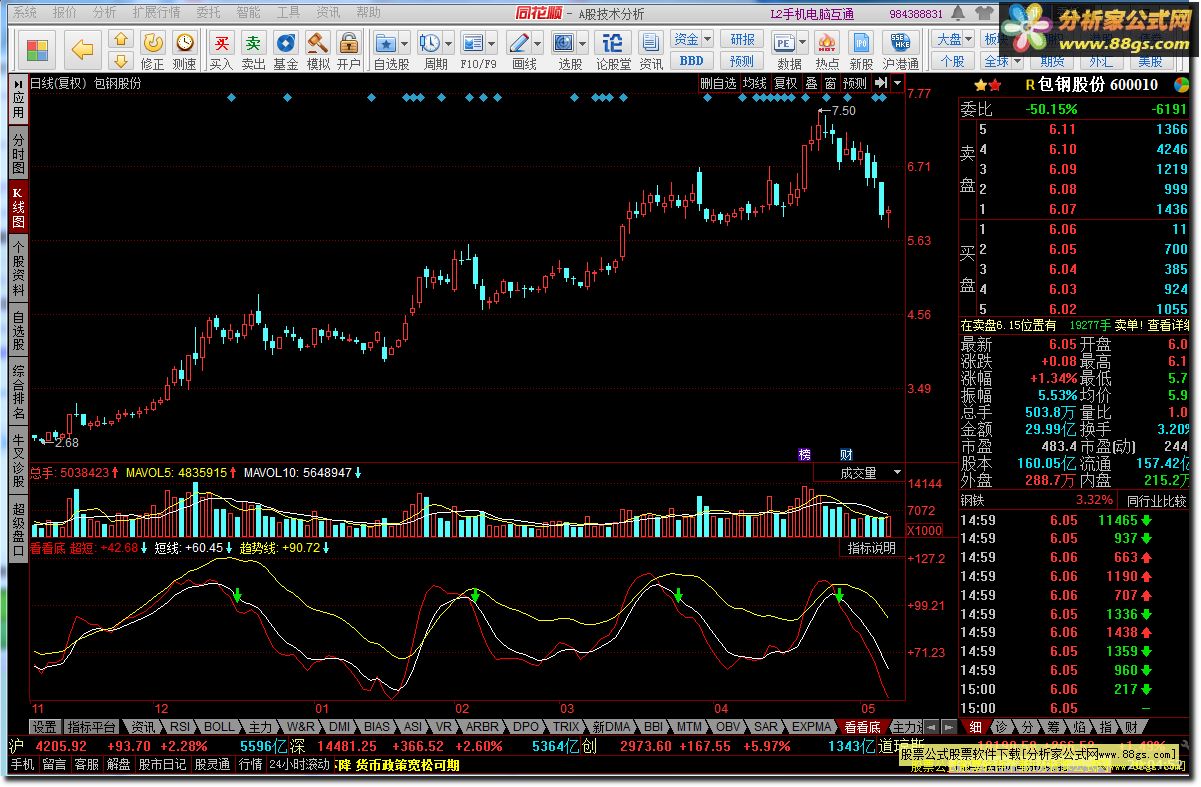
Task: Click the T-shirt skin icon in title bar
Action: 984,14
